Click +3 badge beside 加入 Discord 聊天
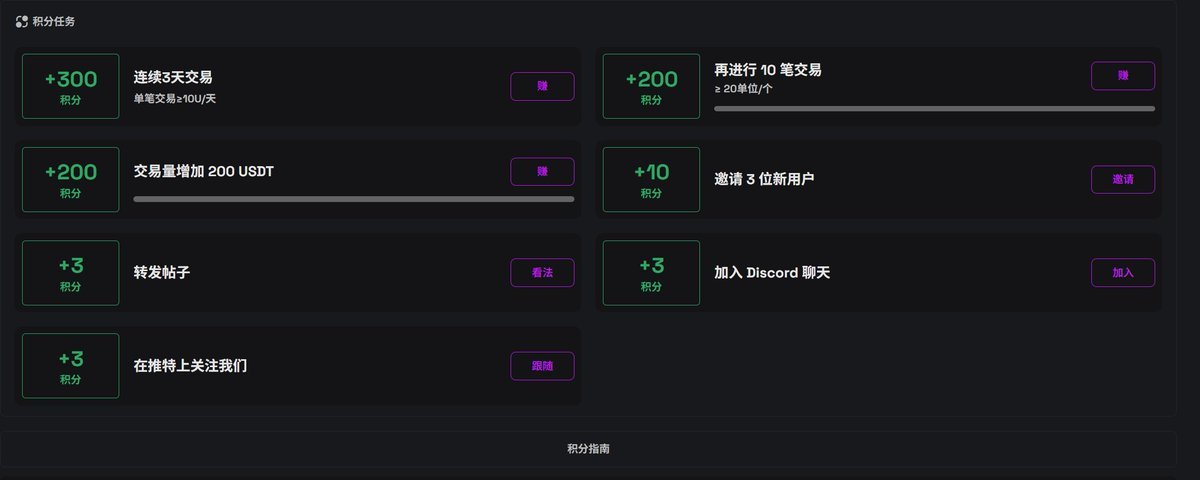Image resolution: width=1200 pixels, height=480 pixels. coord(651,272)
